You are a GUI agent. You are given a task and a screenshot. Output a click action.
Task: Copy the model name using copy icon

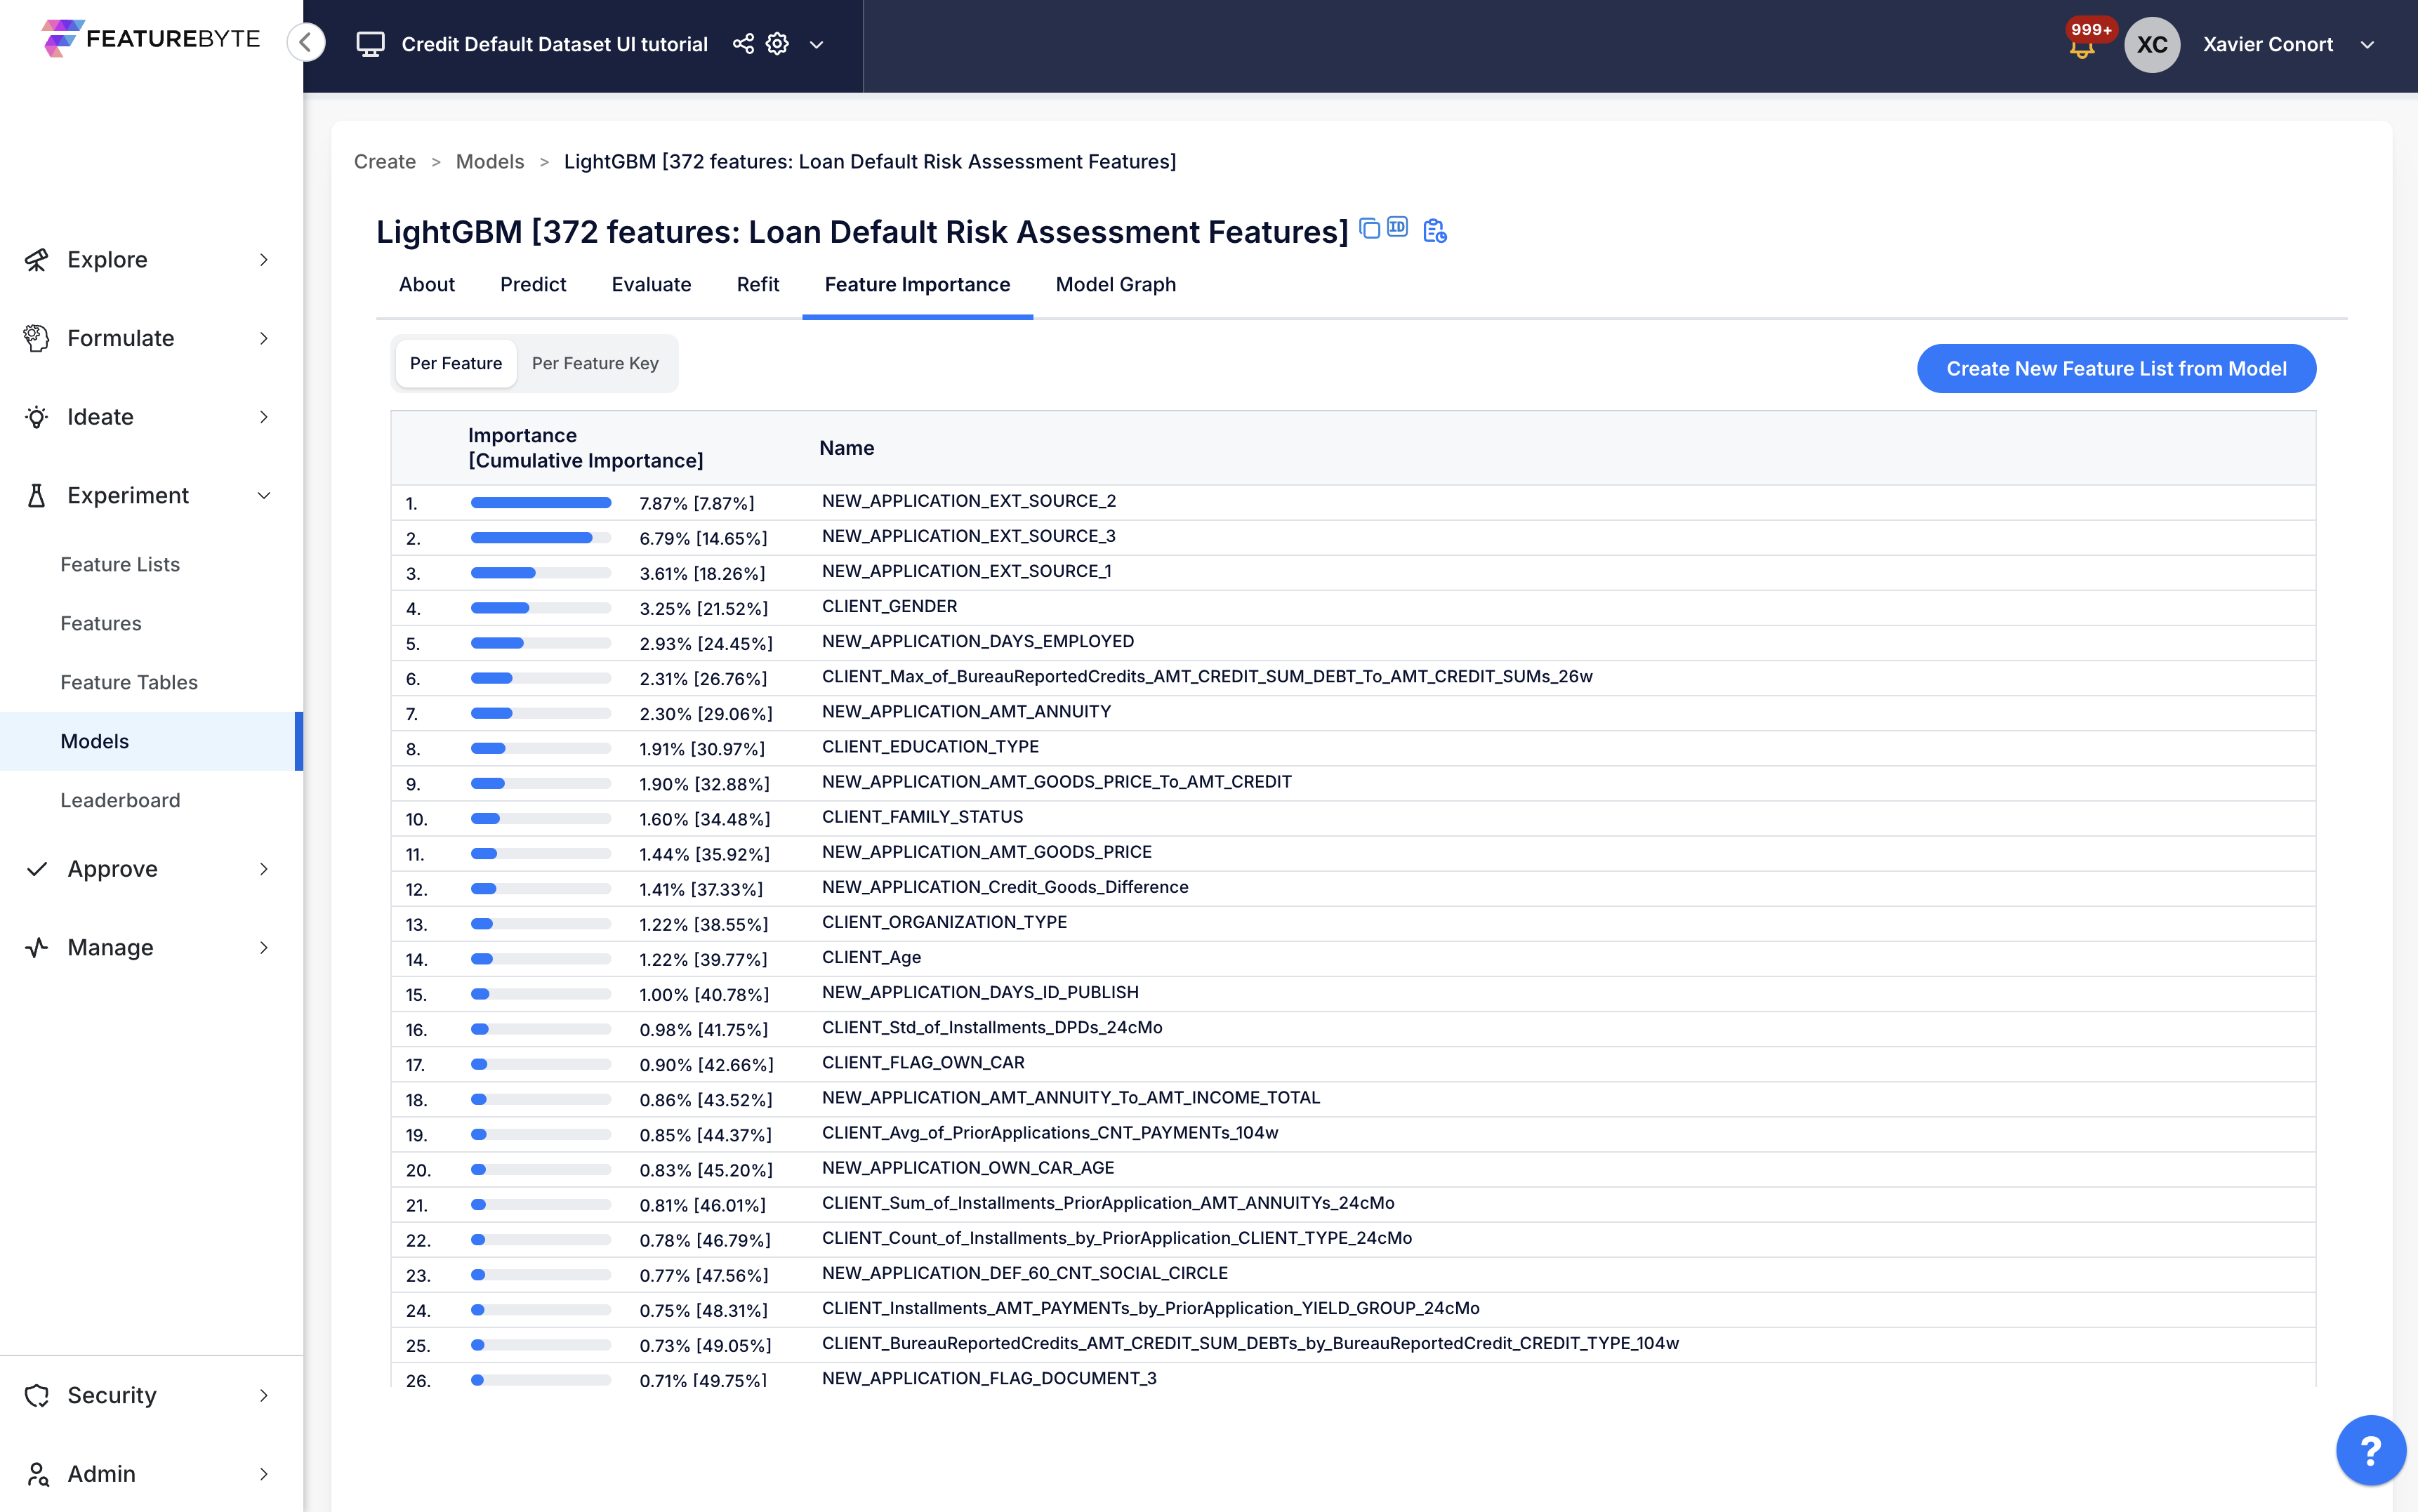coord(1370,229)
